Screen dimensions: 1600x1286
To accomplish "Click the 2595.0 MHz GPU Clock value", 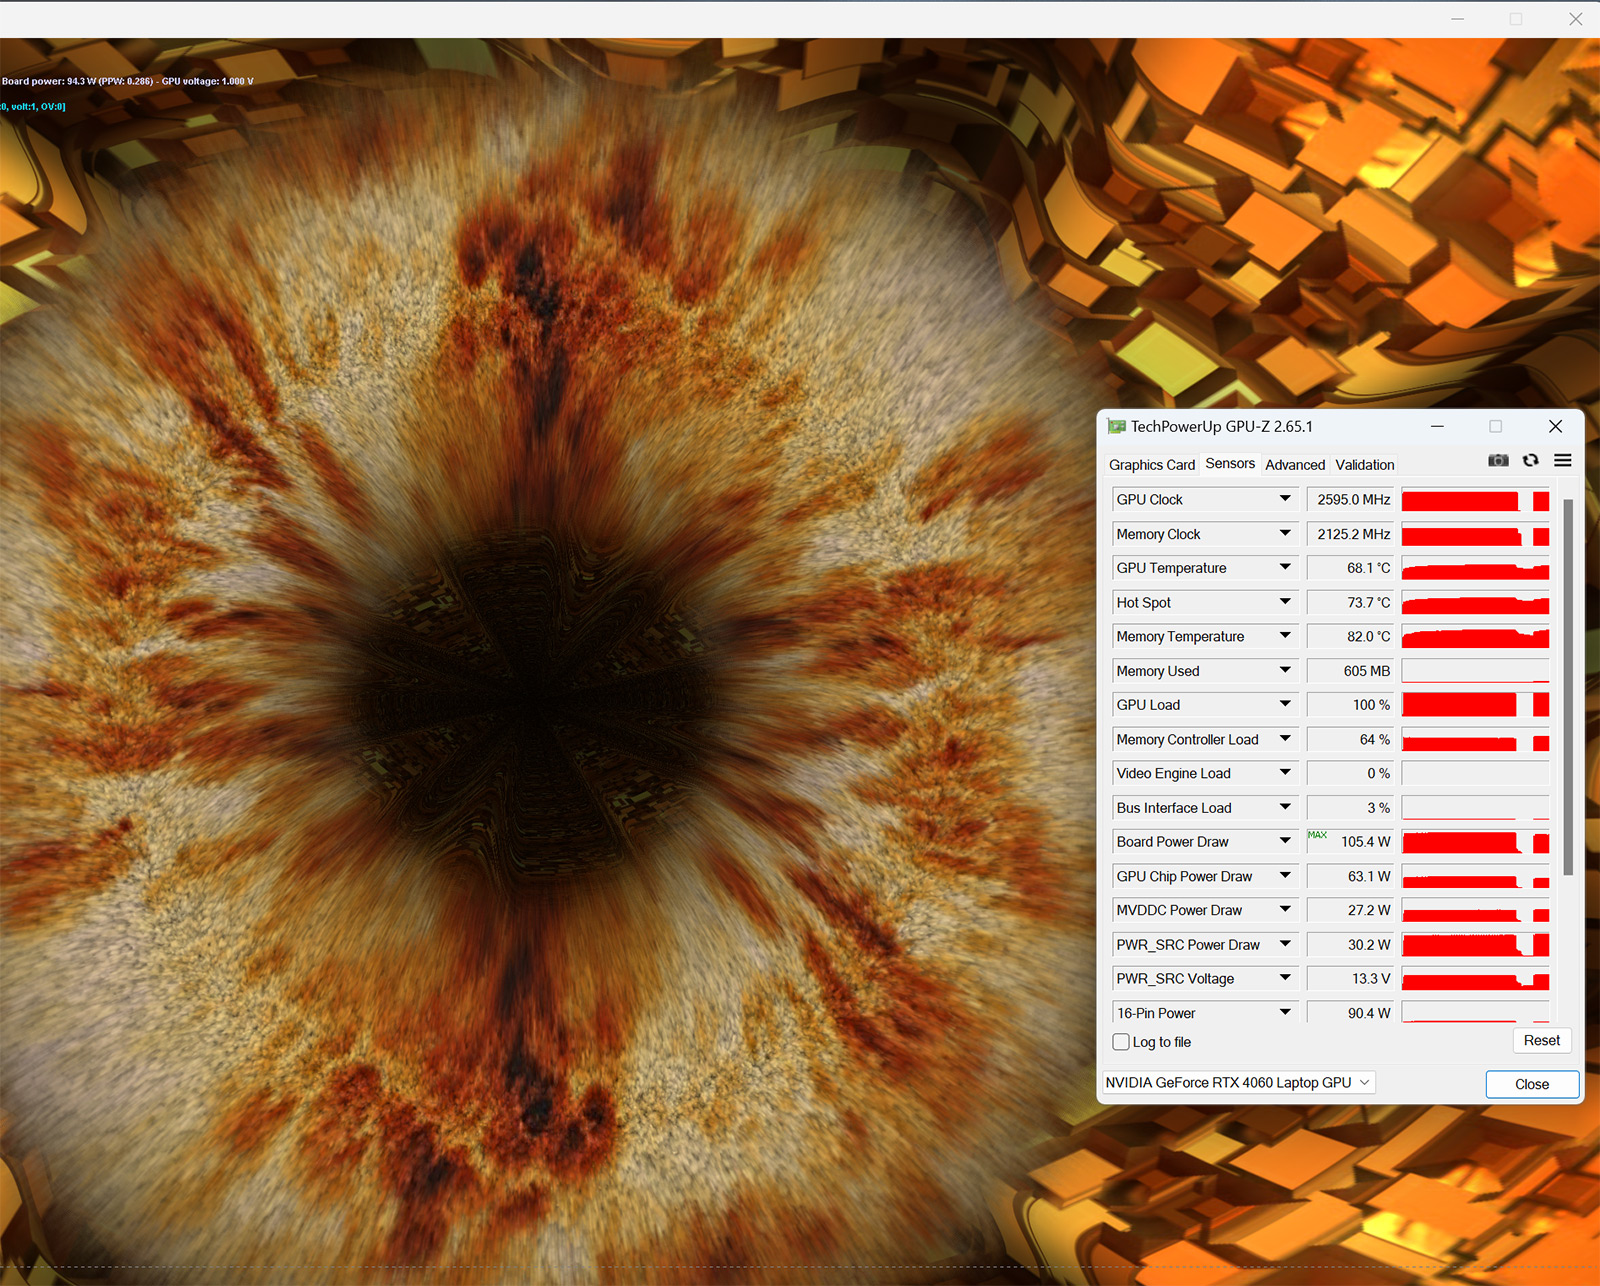I will [1351, 499].
